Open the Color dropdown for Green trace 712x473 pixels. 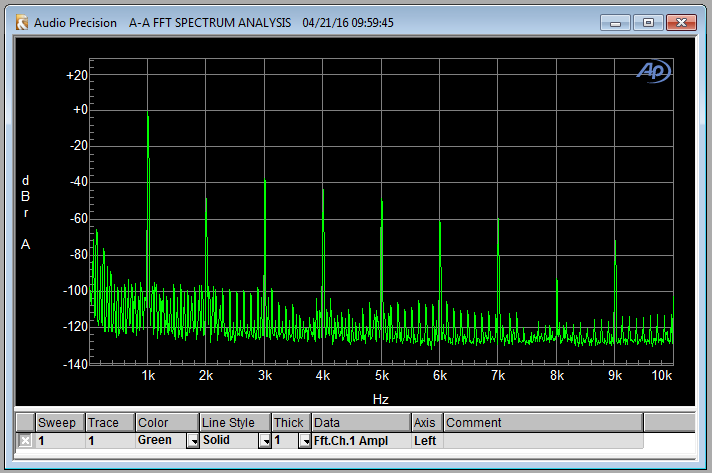tap(193, 441)
